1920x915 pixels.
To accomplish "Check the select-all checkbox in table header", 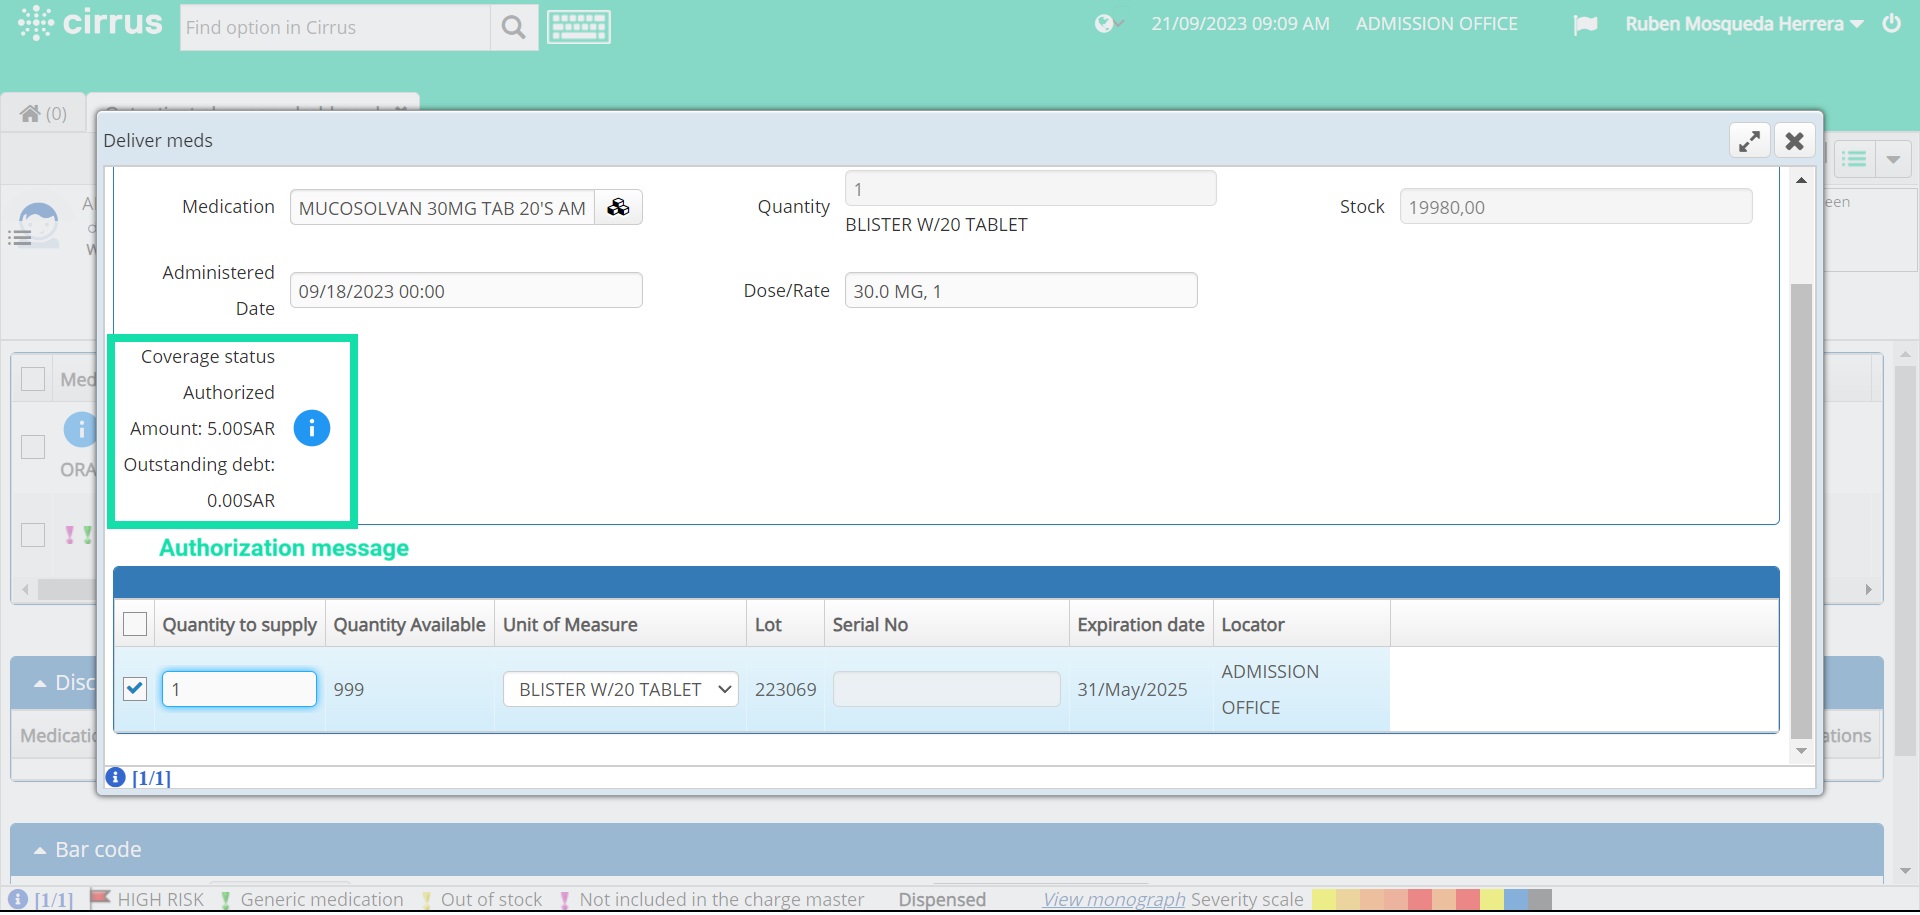I will 135,623.
